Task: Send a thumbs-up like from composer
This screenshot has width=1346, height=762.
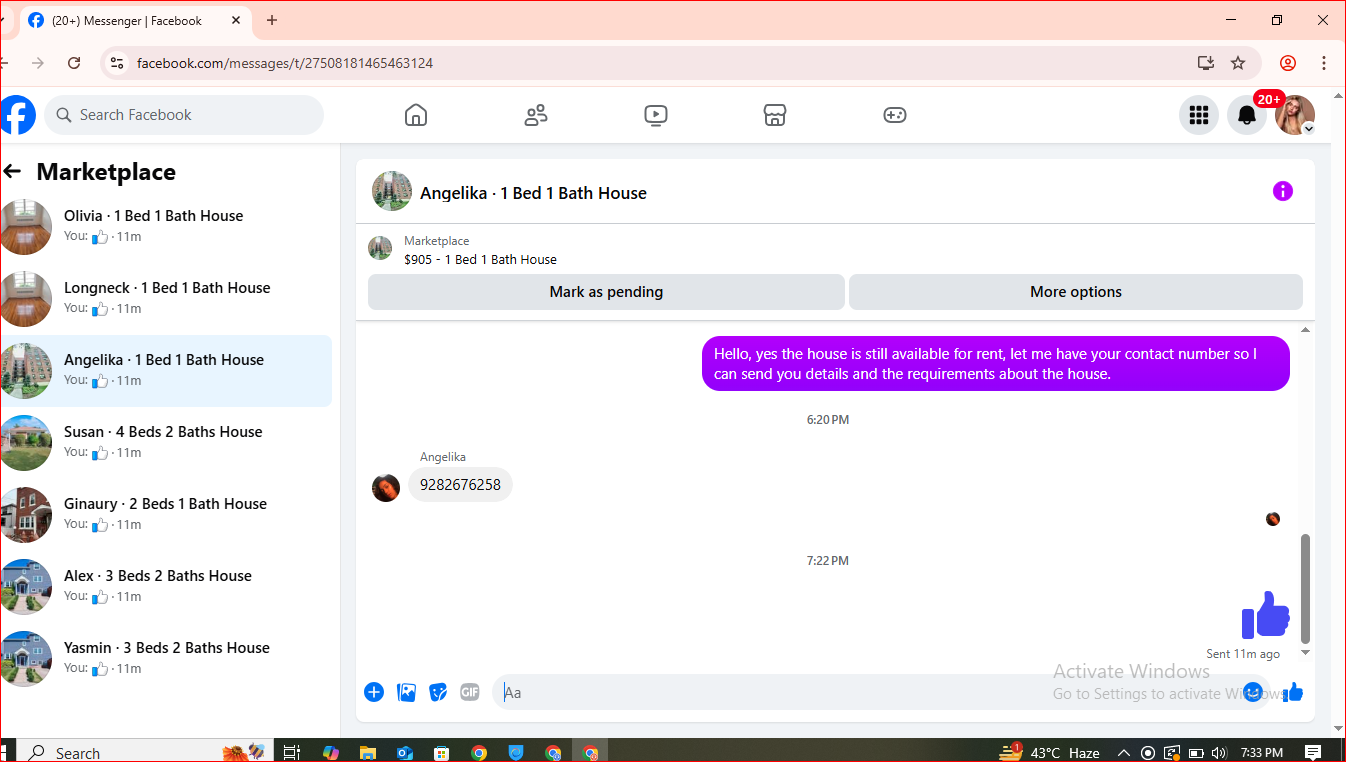Action: point(1293,692)
